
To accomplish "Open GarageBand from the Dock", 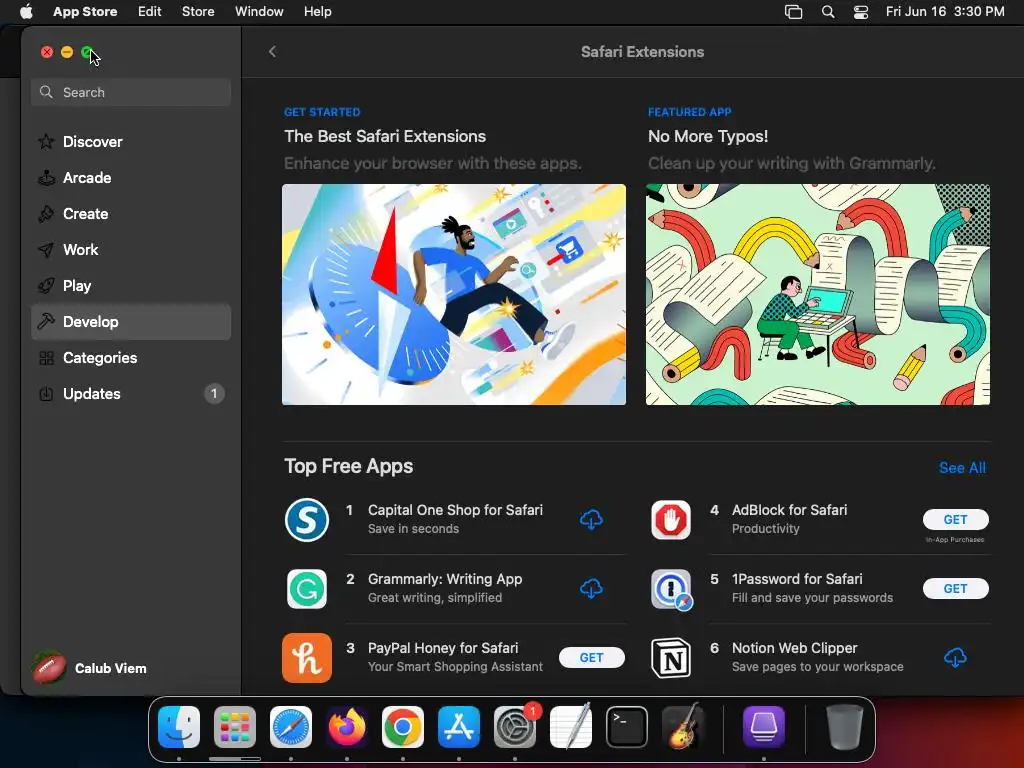I will [683, 727].
